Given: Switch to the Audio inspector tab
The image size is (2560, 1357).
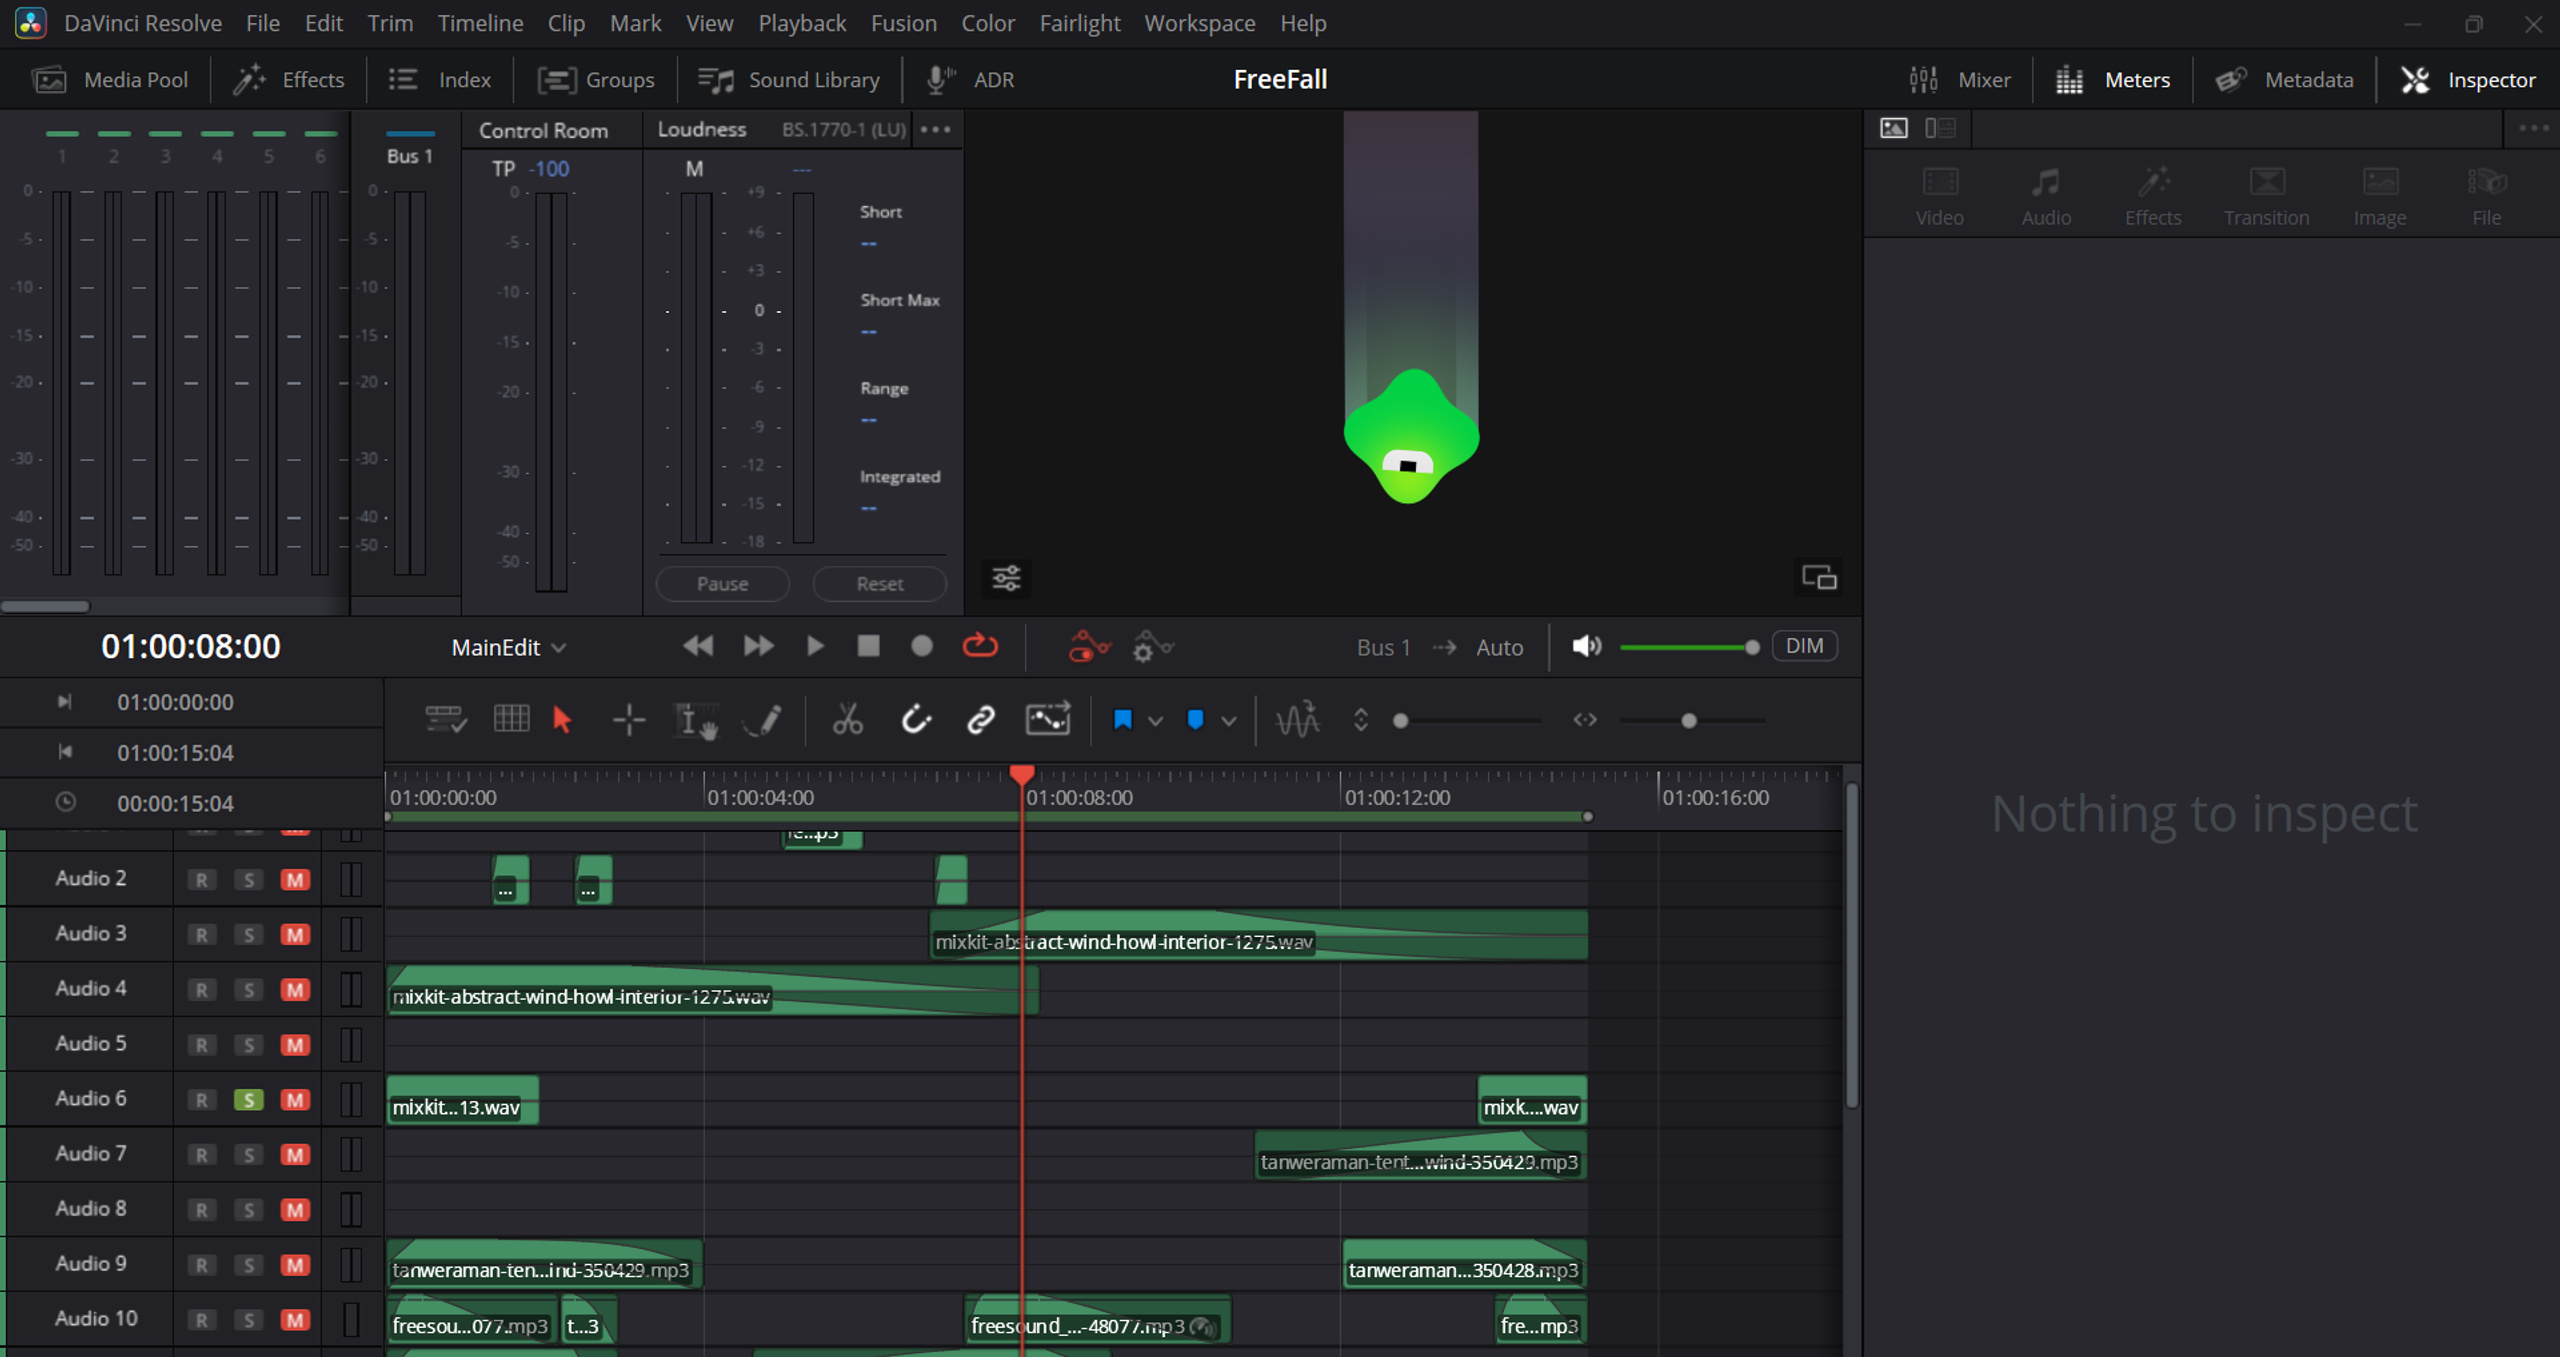Looking at the screenshot, I should 2046,197.
